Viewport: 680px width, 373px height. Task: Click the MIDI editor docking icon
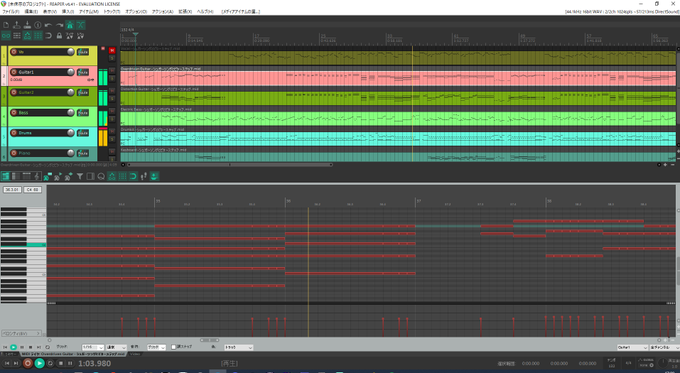[154, 176]
